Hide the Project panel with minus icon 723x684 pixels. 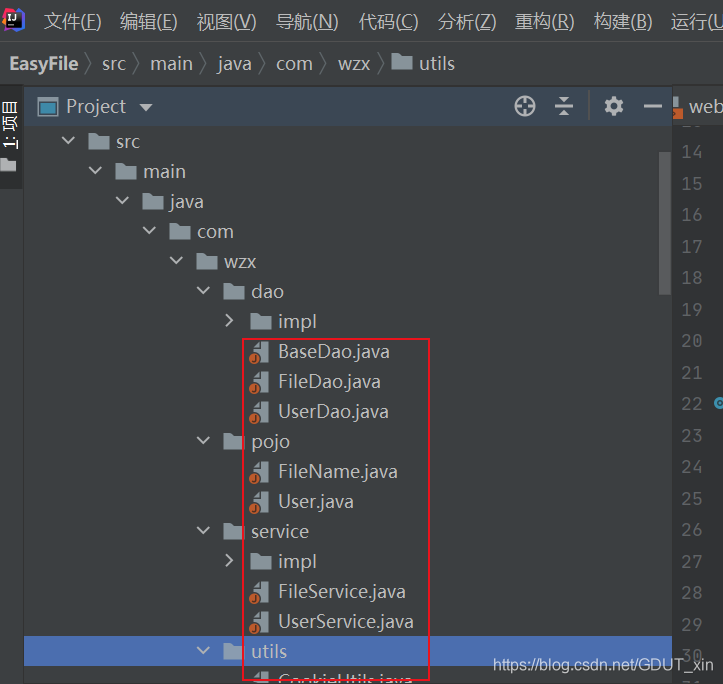tap(652, 107)
